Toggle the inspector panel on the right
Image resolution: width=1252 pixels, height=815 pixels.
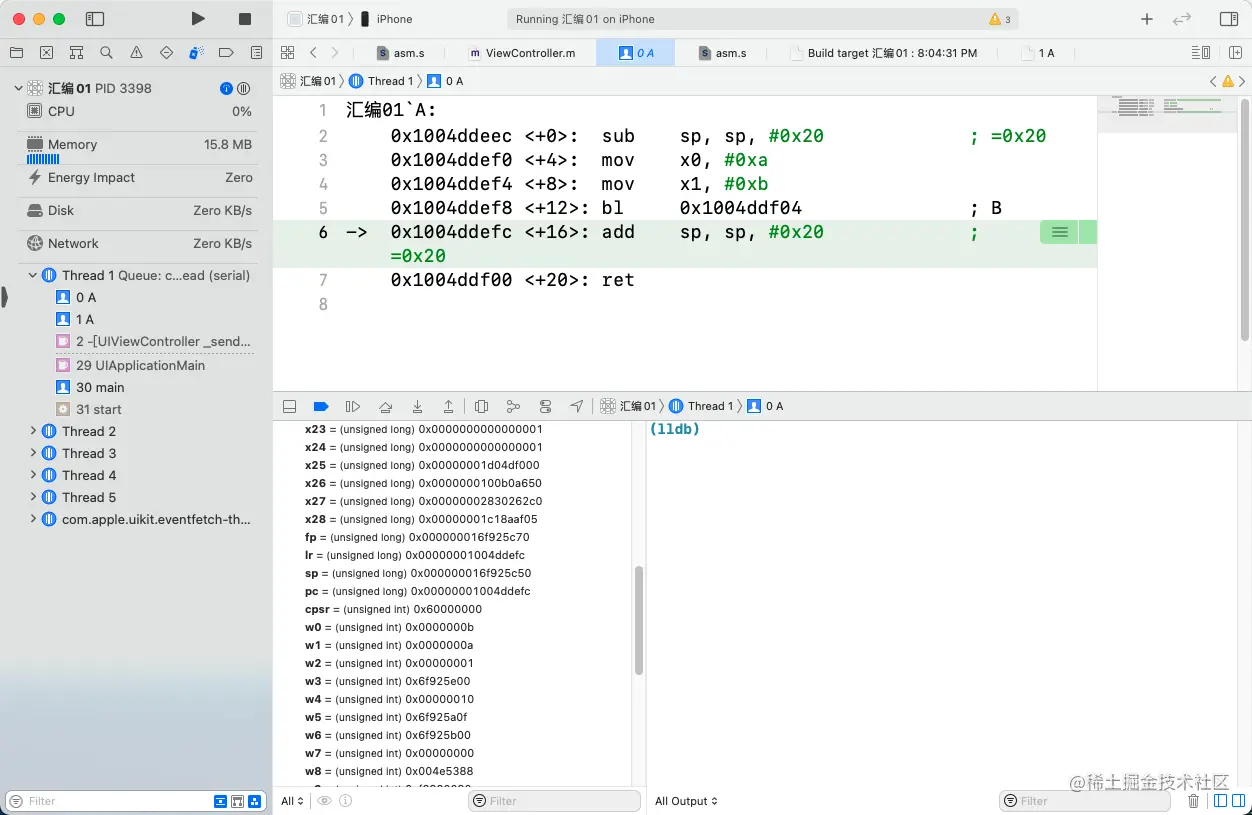click(x=1229, y=19)
